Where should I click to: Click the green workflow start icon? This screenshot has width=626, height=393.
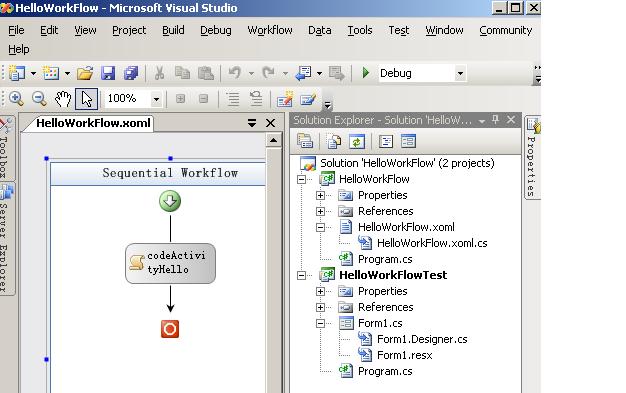170,201
